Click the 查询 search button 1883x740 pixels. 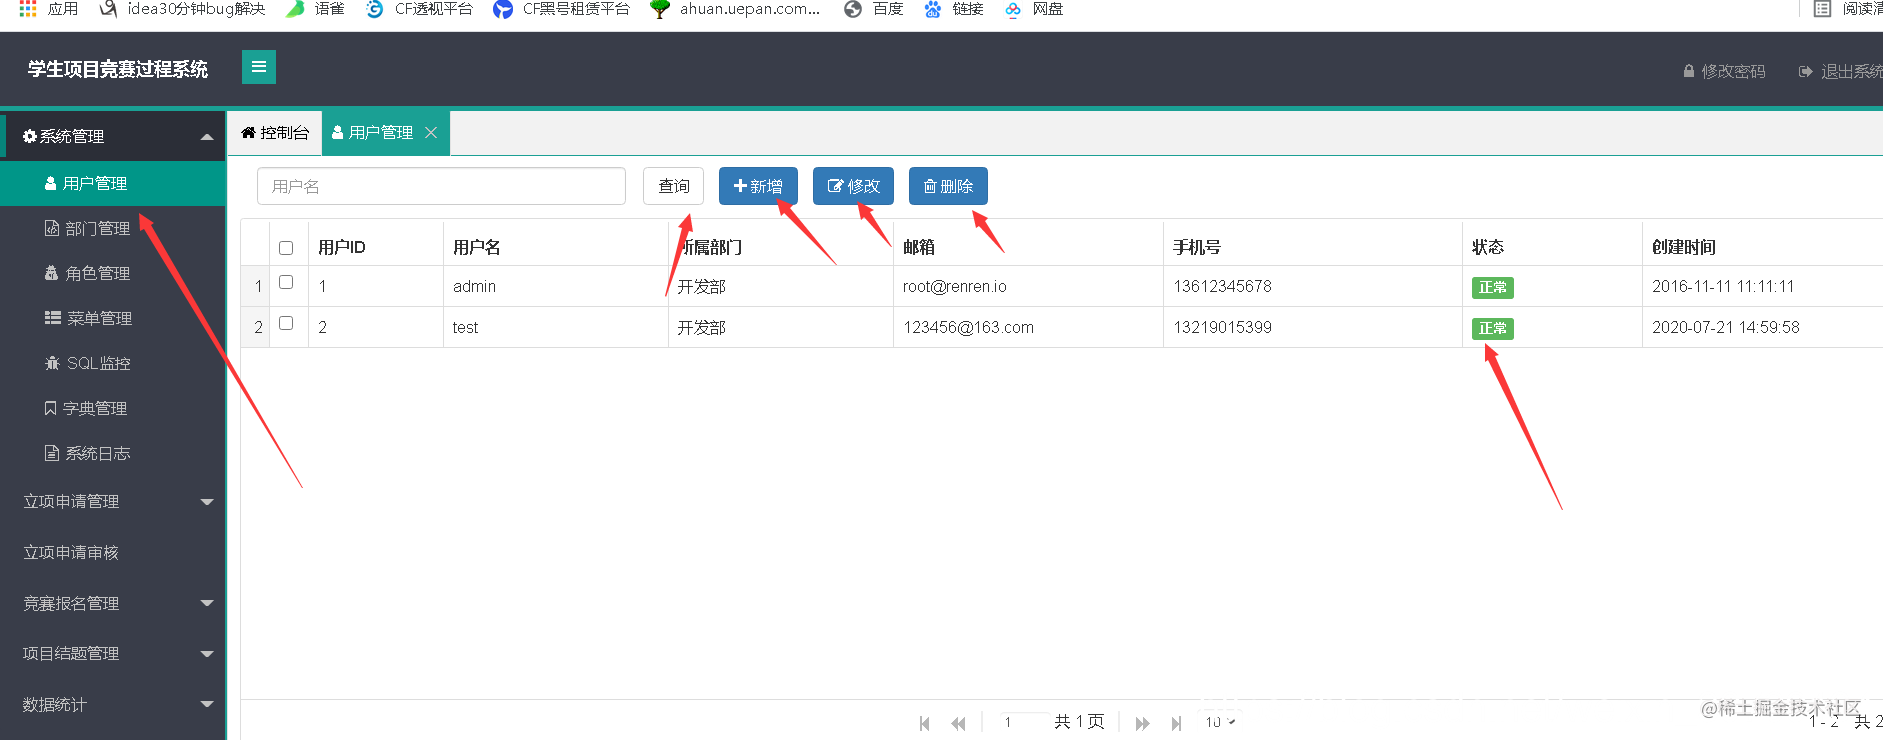click(674, 186)
